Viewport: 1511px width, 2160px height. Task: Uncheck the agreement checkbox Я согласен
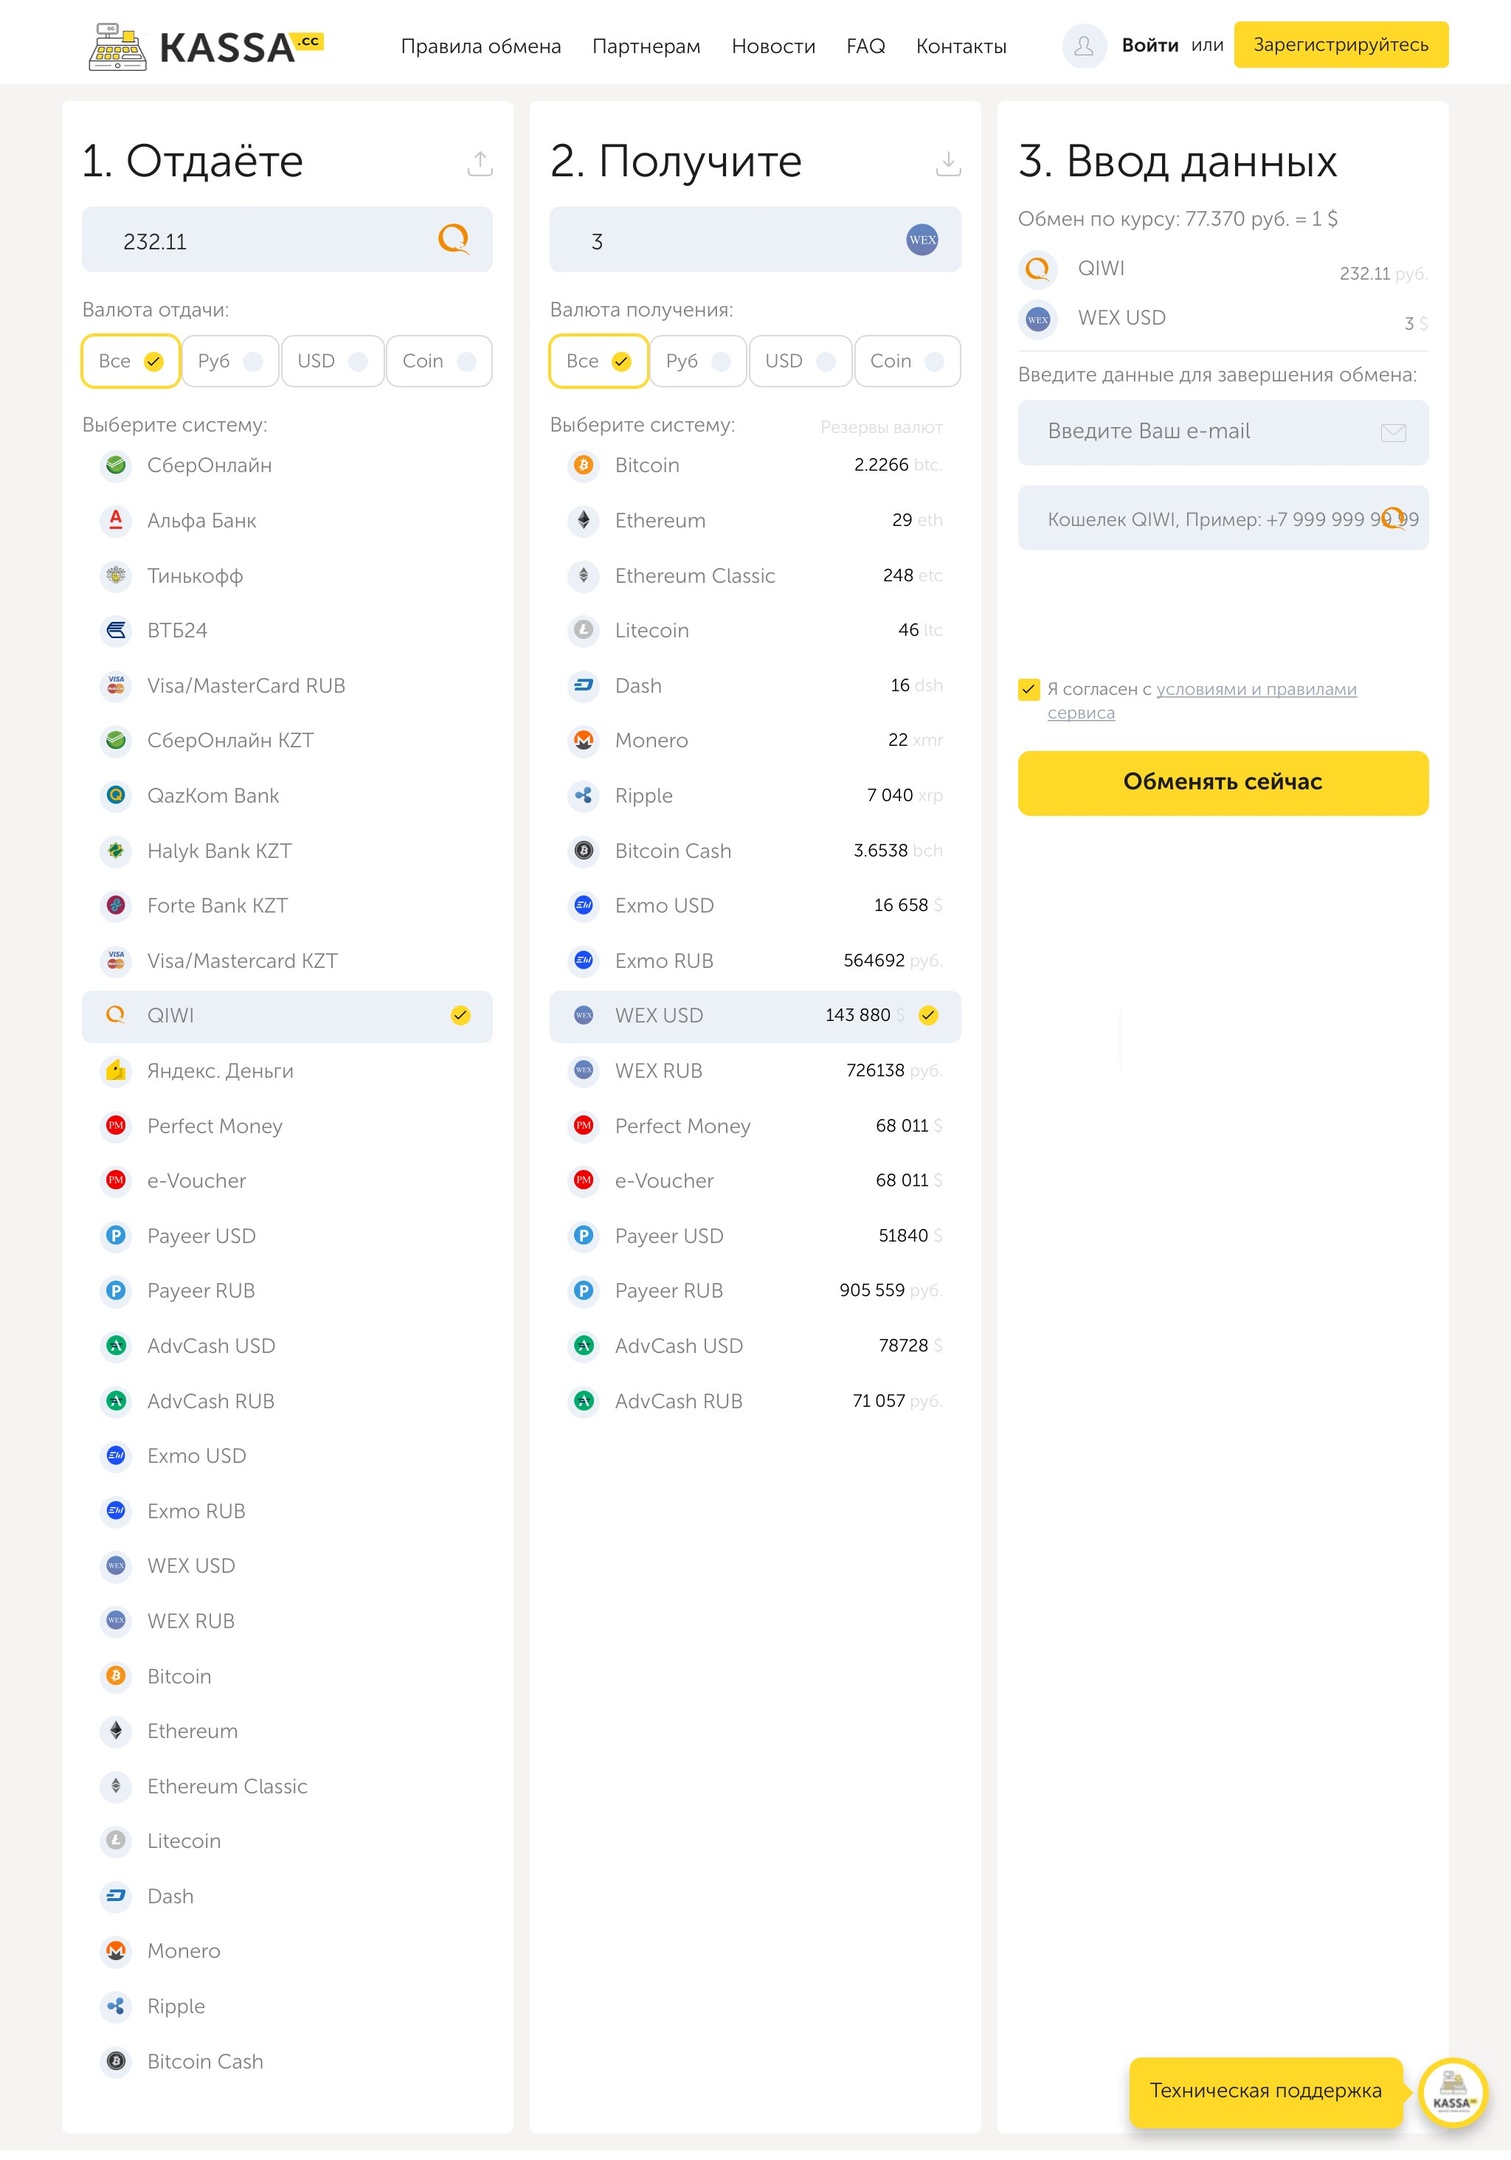tap(1029, 689)
